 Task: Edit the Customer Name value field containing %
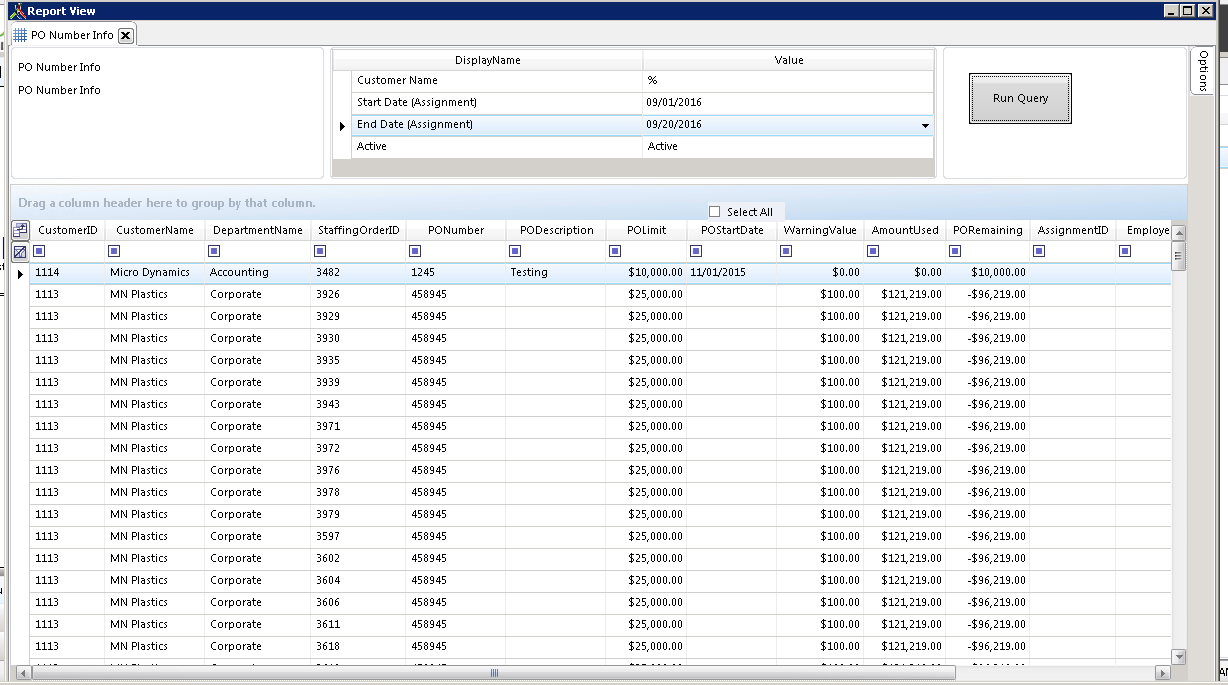pos(788,80)
